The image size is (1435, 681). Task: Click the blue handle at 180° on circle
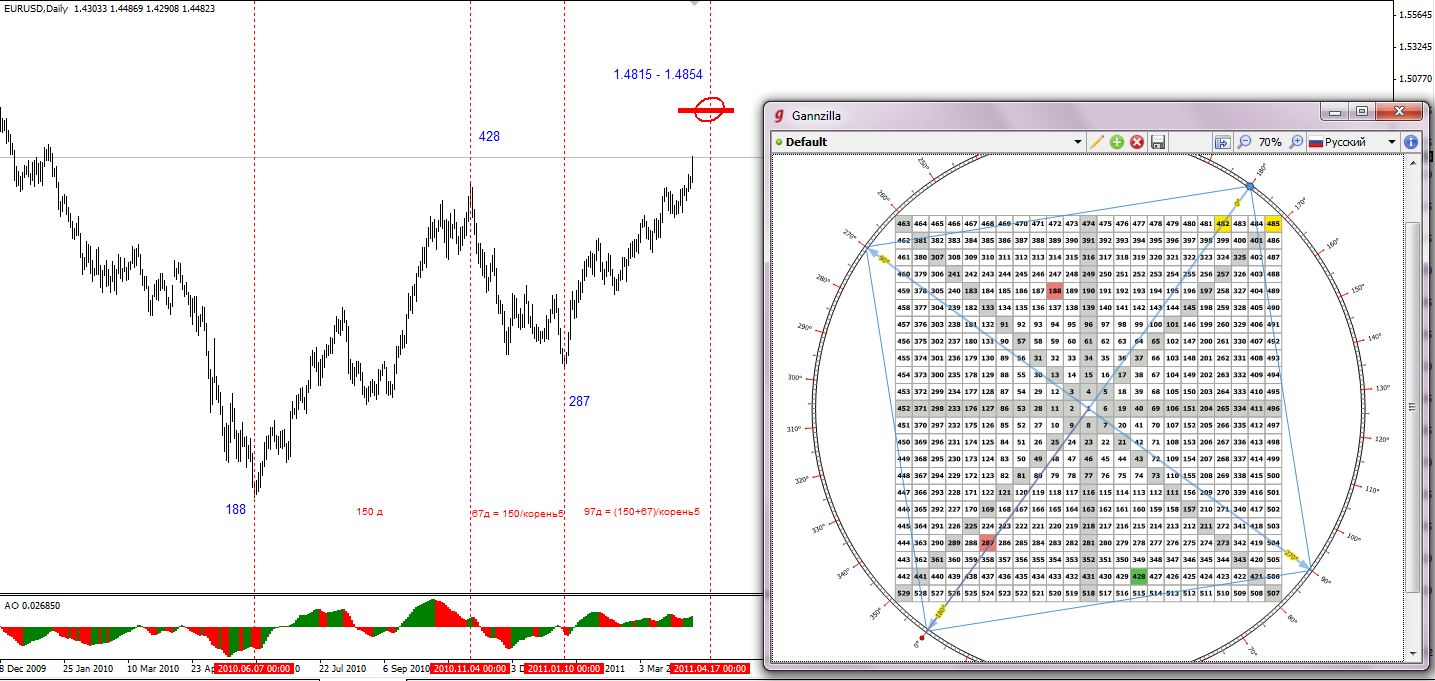point(1250,187)
